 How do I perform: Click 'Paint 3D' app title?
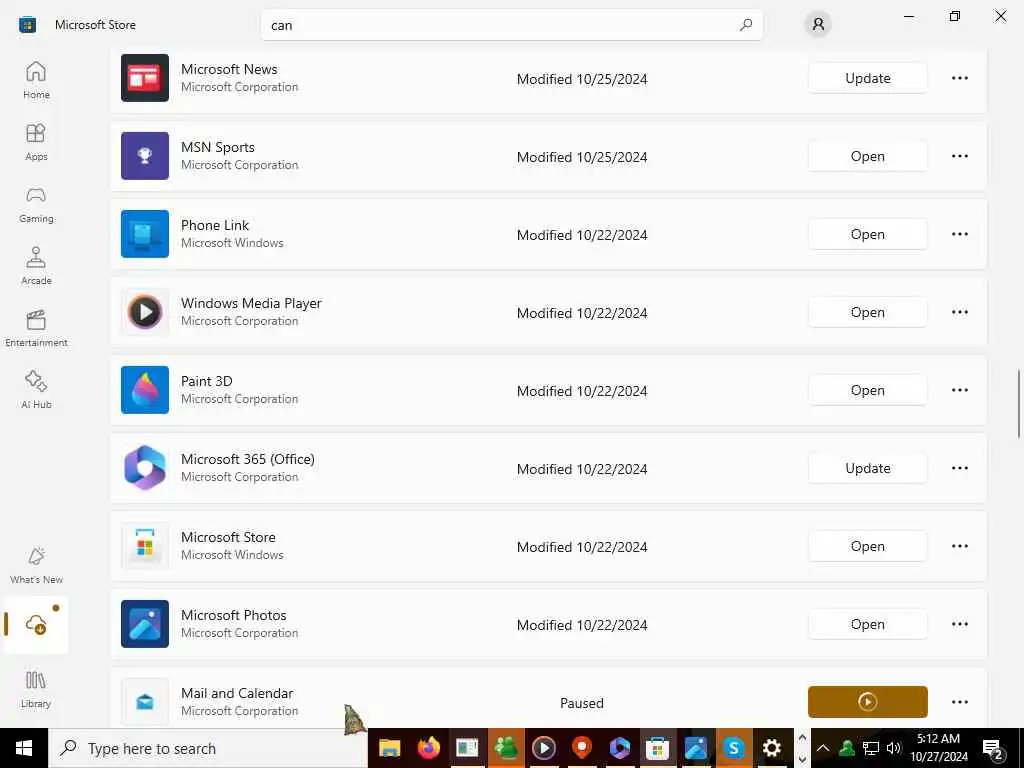tap(206, 381)
